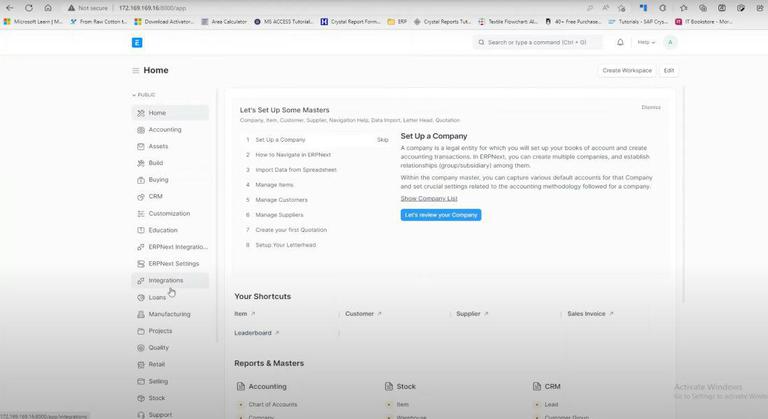Click the ERPNext Integrations sidebar icon
Viewport: 768px width, 419px height.
pos(141,247)
